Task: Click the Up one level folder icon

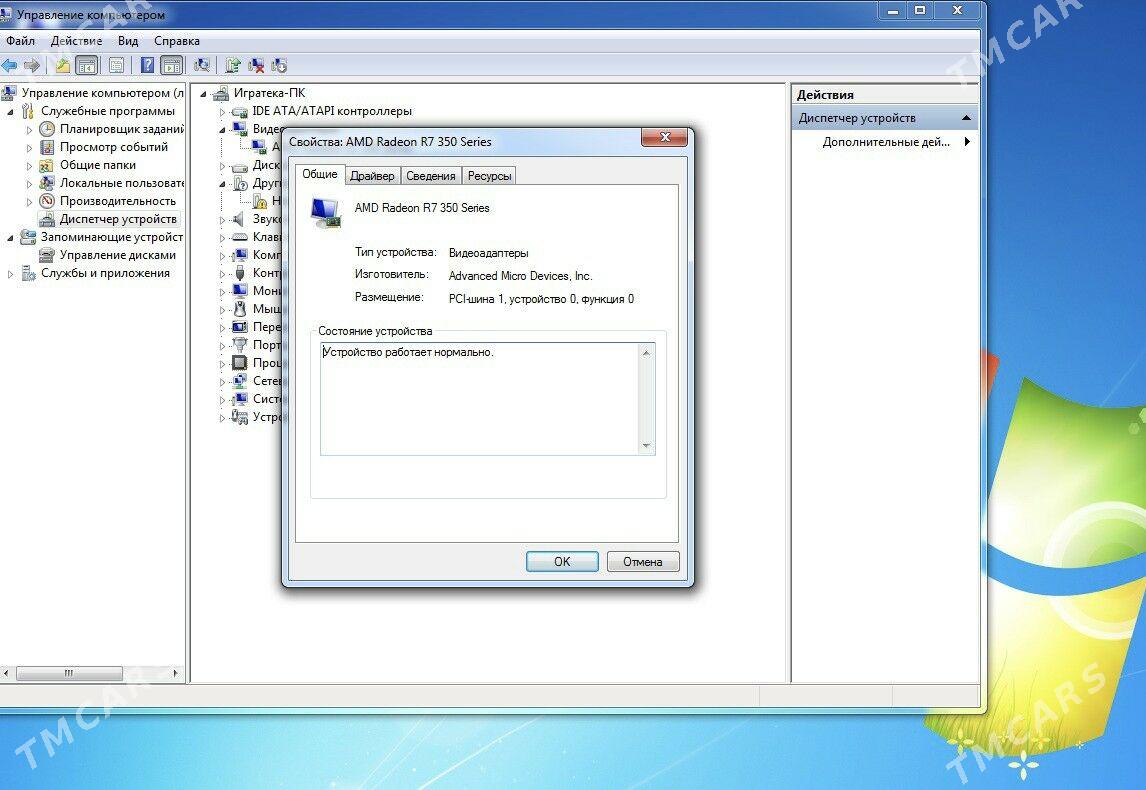Action: [x=62, y=66]
